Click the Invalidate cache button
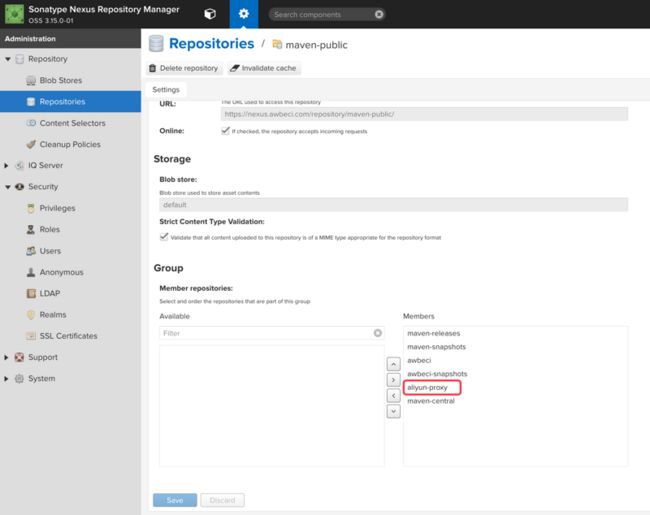The image size is (650, 515). pyautogui.click(x=264, y=68)
